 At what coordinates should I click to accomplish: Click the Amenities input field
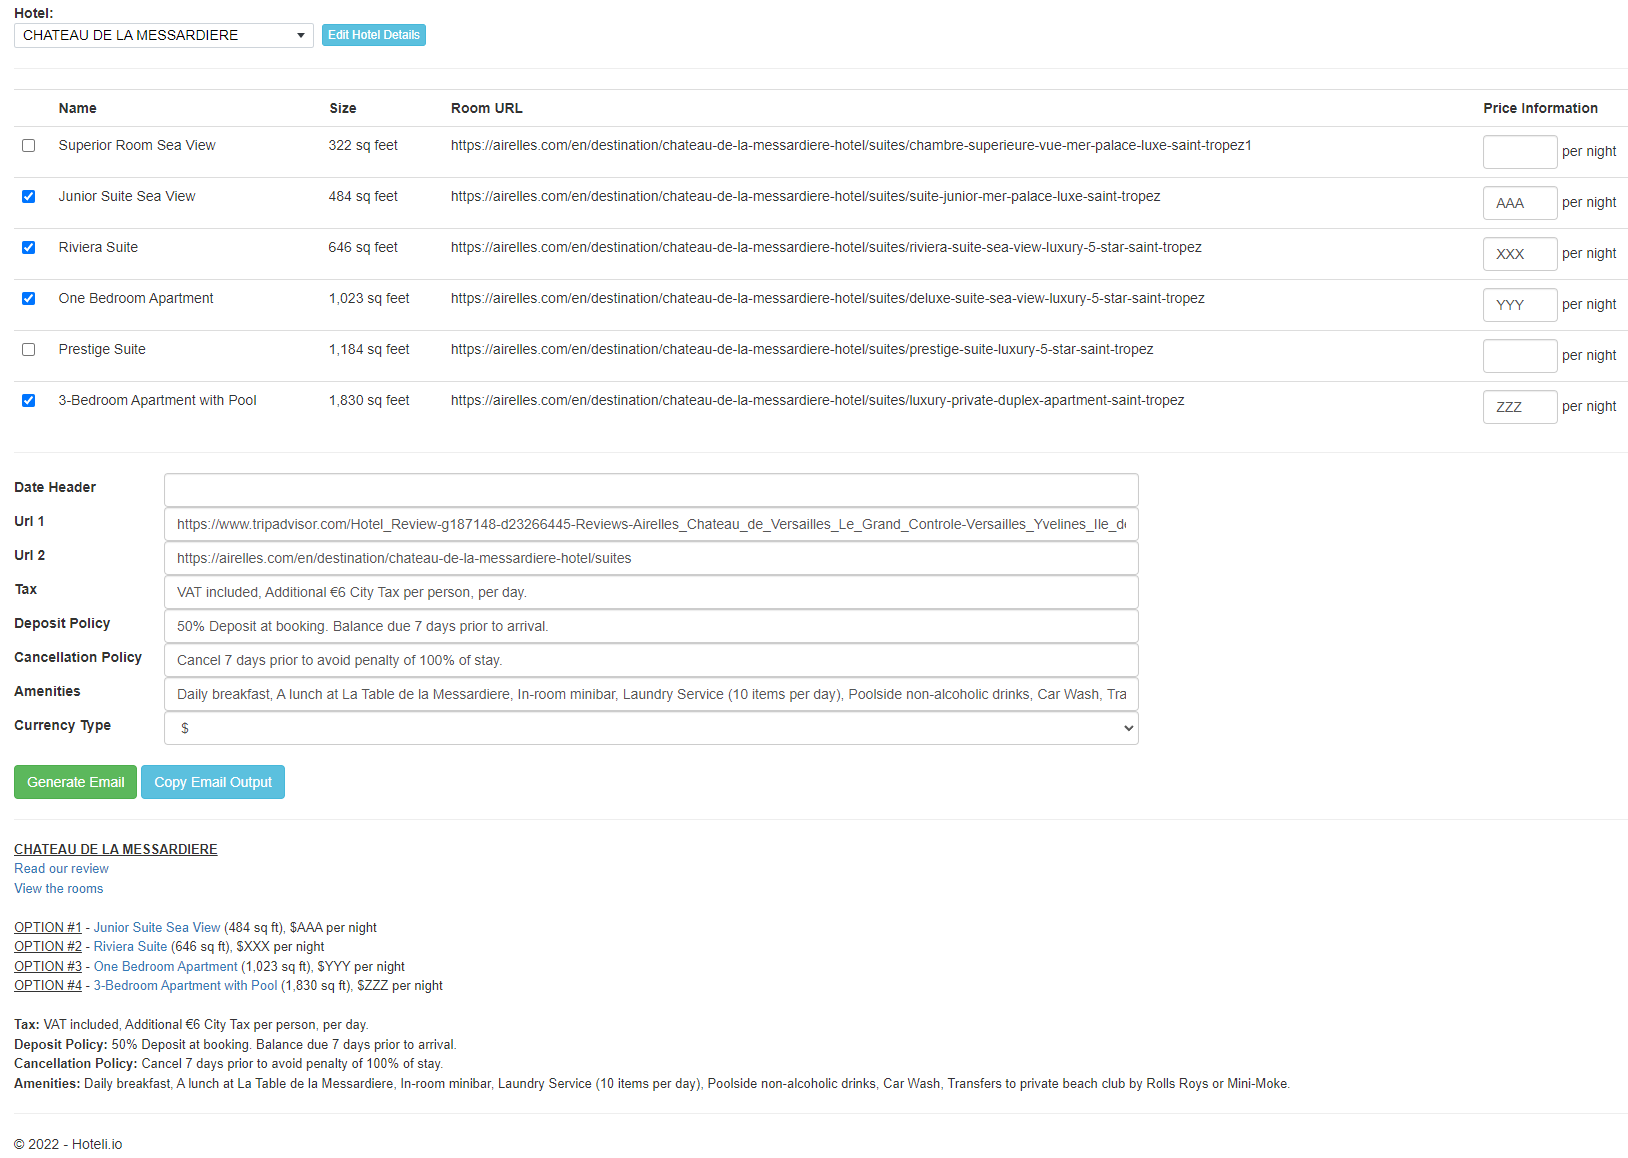pyautogui.click(x=651, y=694)
